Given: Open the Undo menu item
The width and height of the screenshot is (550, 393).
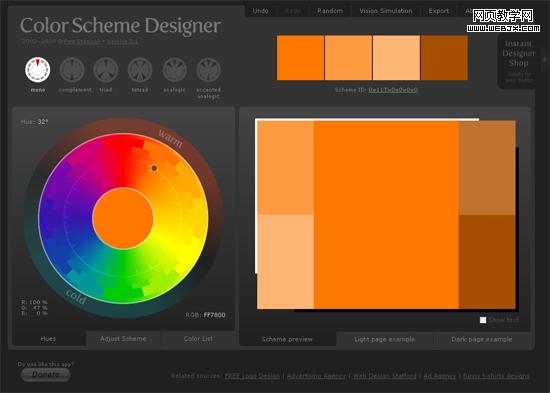Looking at the screenshot, I should point(260,11).
